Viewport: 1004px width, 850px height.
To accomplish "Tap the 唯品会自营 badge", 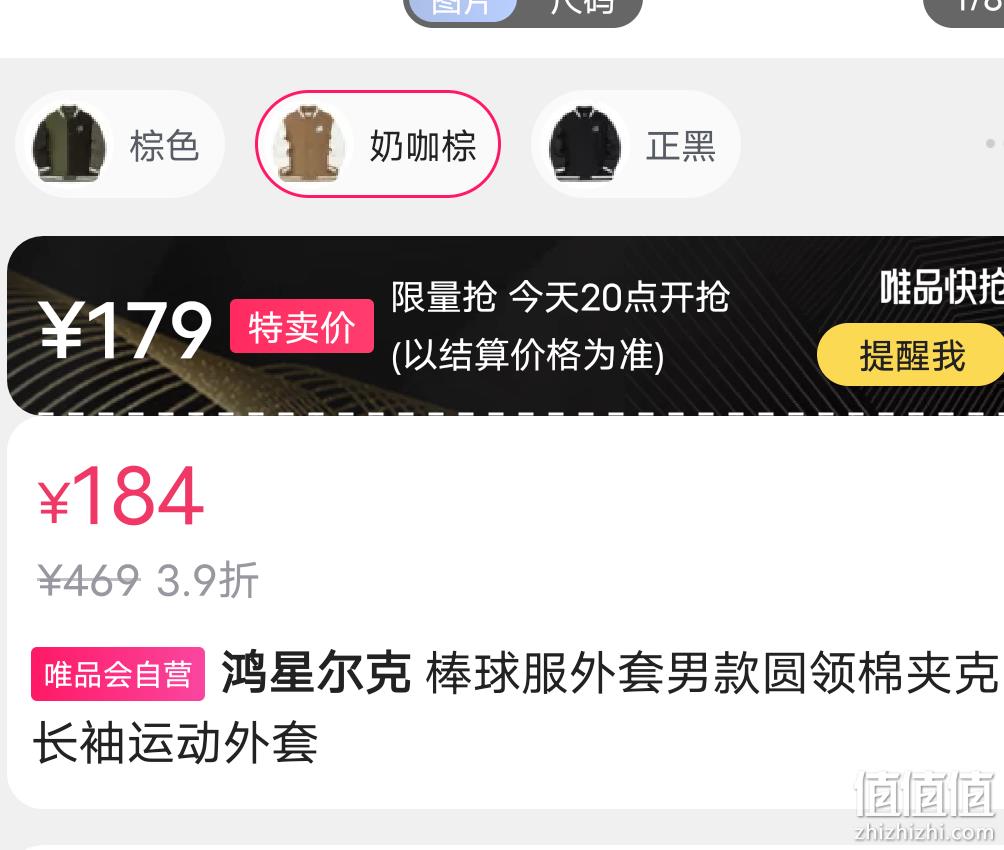I will [118, 674].
